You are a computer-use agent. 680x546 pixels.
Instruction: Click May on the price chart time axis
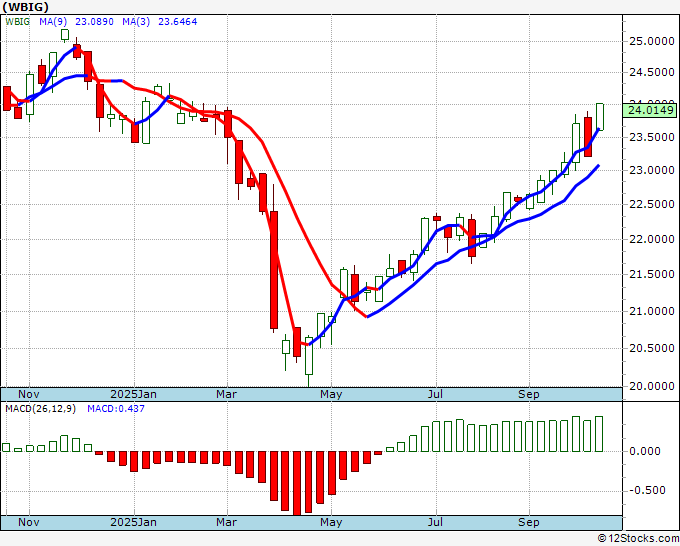(x=331, y=395)
